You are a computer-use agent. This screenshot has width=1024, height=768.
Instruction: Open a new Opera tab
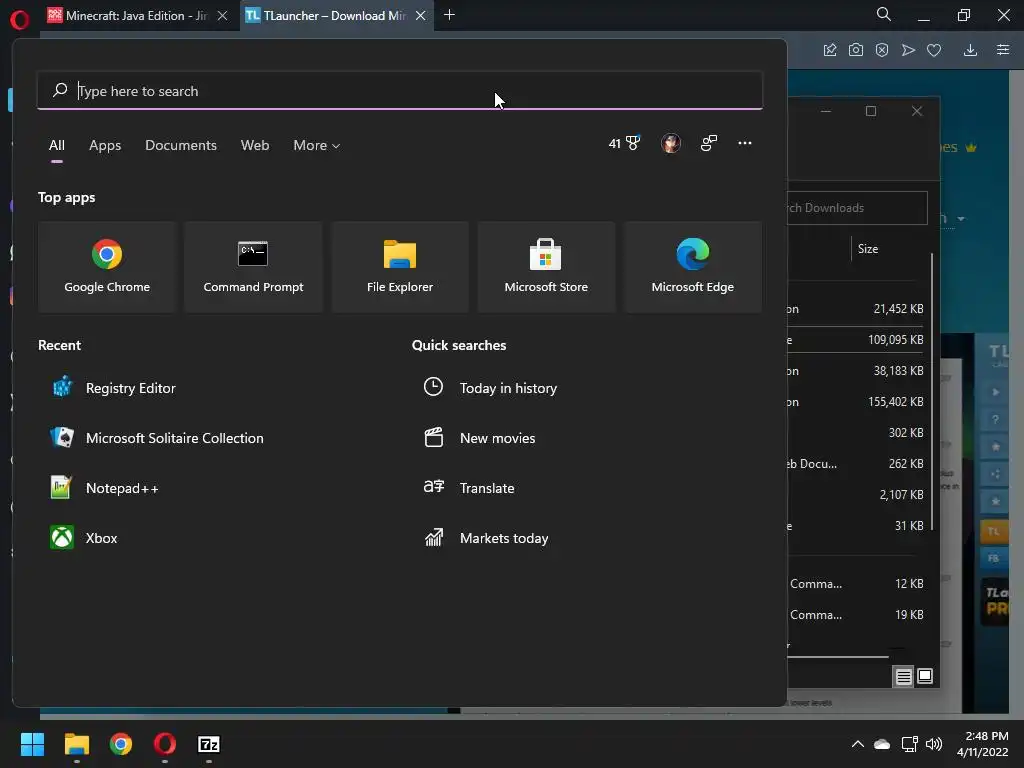click(449, 15)
